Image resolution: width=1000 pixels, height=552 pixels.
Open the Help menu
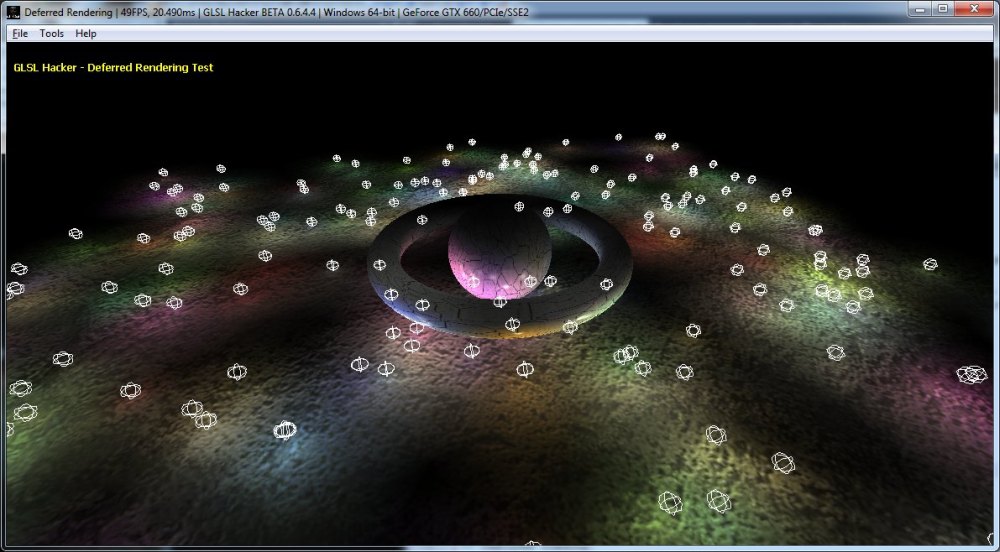coord(85,34)
